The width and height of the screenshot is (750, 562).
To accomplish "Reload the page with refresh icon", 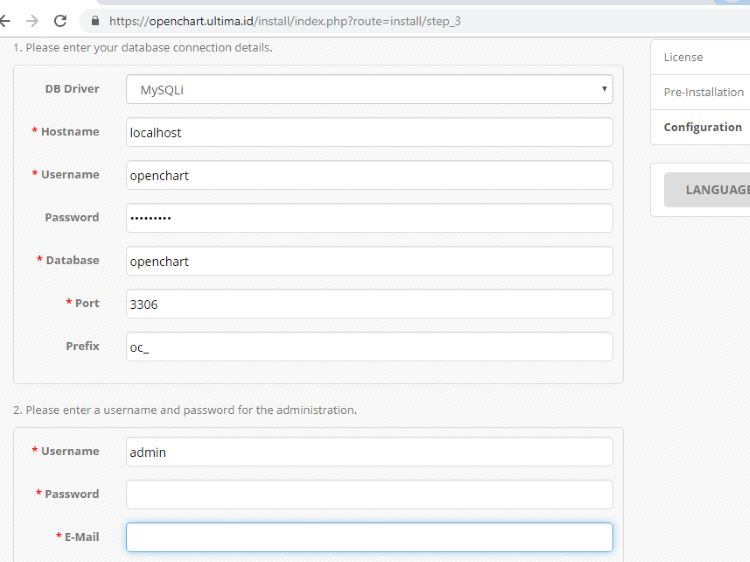I will pos(60,21).
